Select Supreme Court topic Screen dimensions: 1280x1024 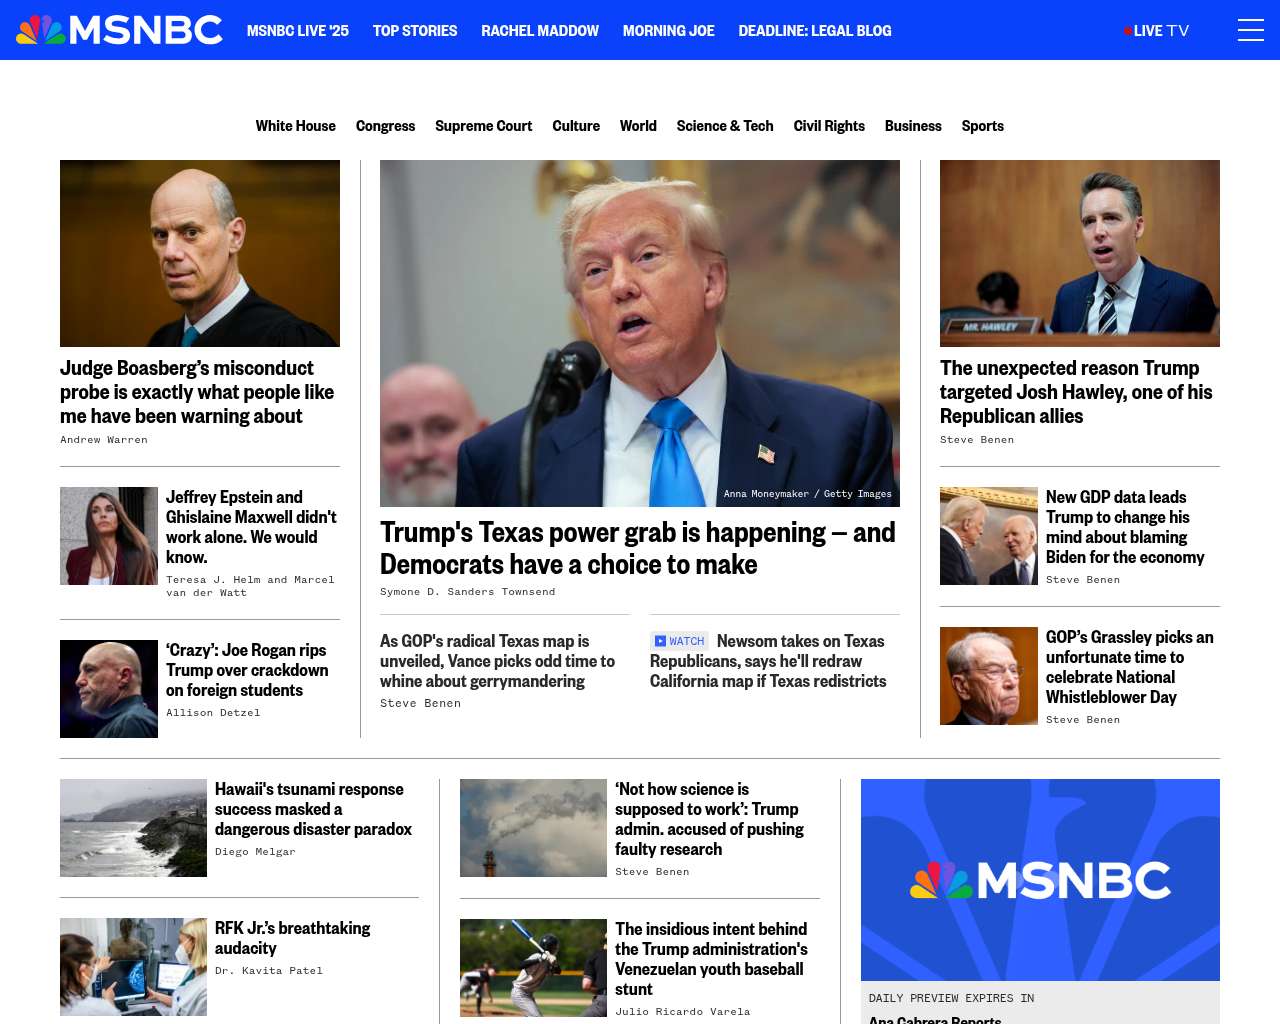(484, 126)
